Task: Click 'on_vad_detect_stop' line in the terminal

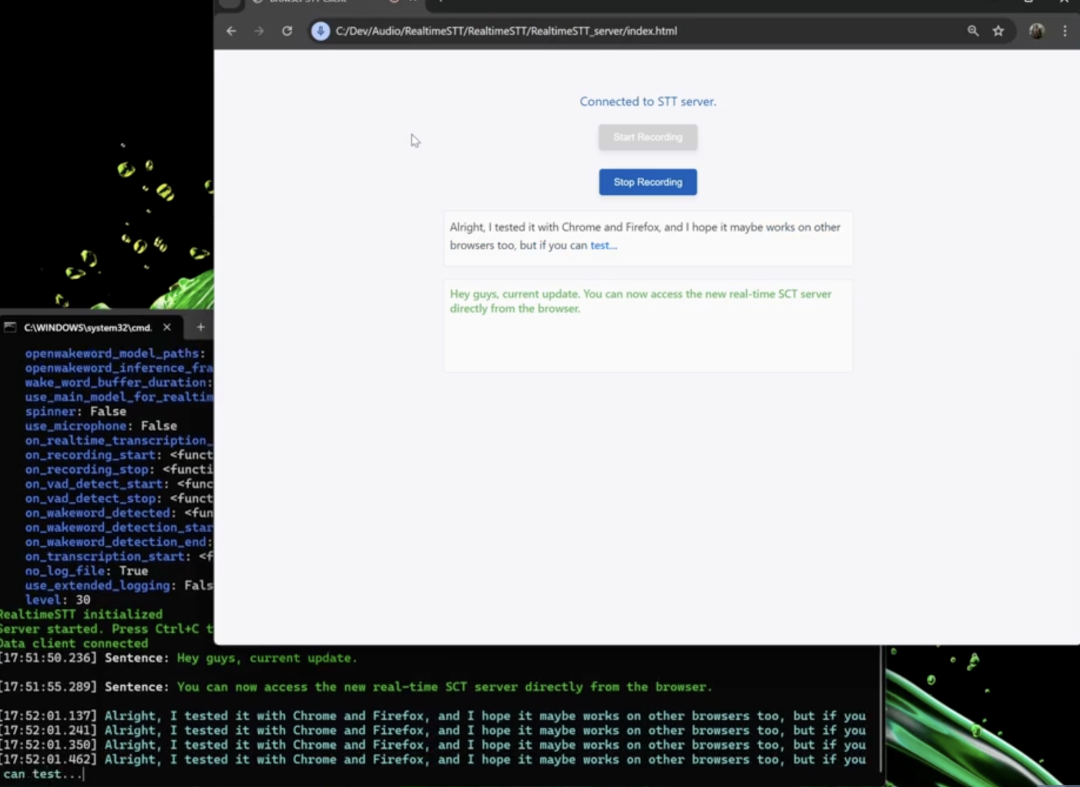Action: tap(119, 499)
